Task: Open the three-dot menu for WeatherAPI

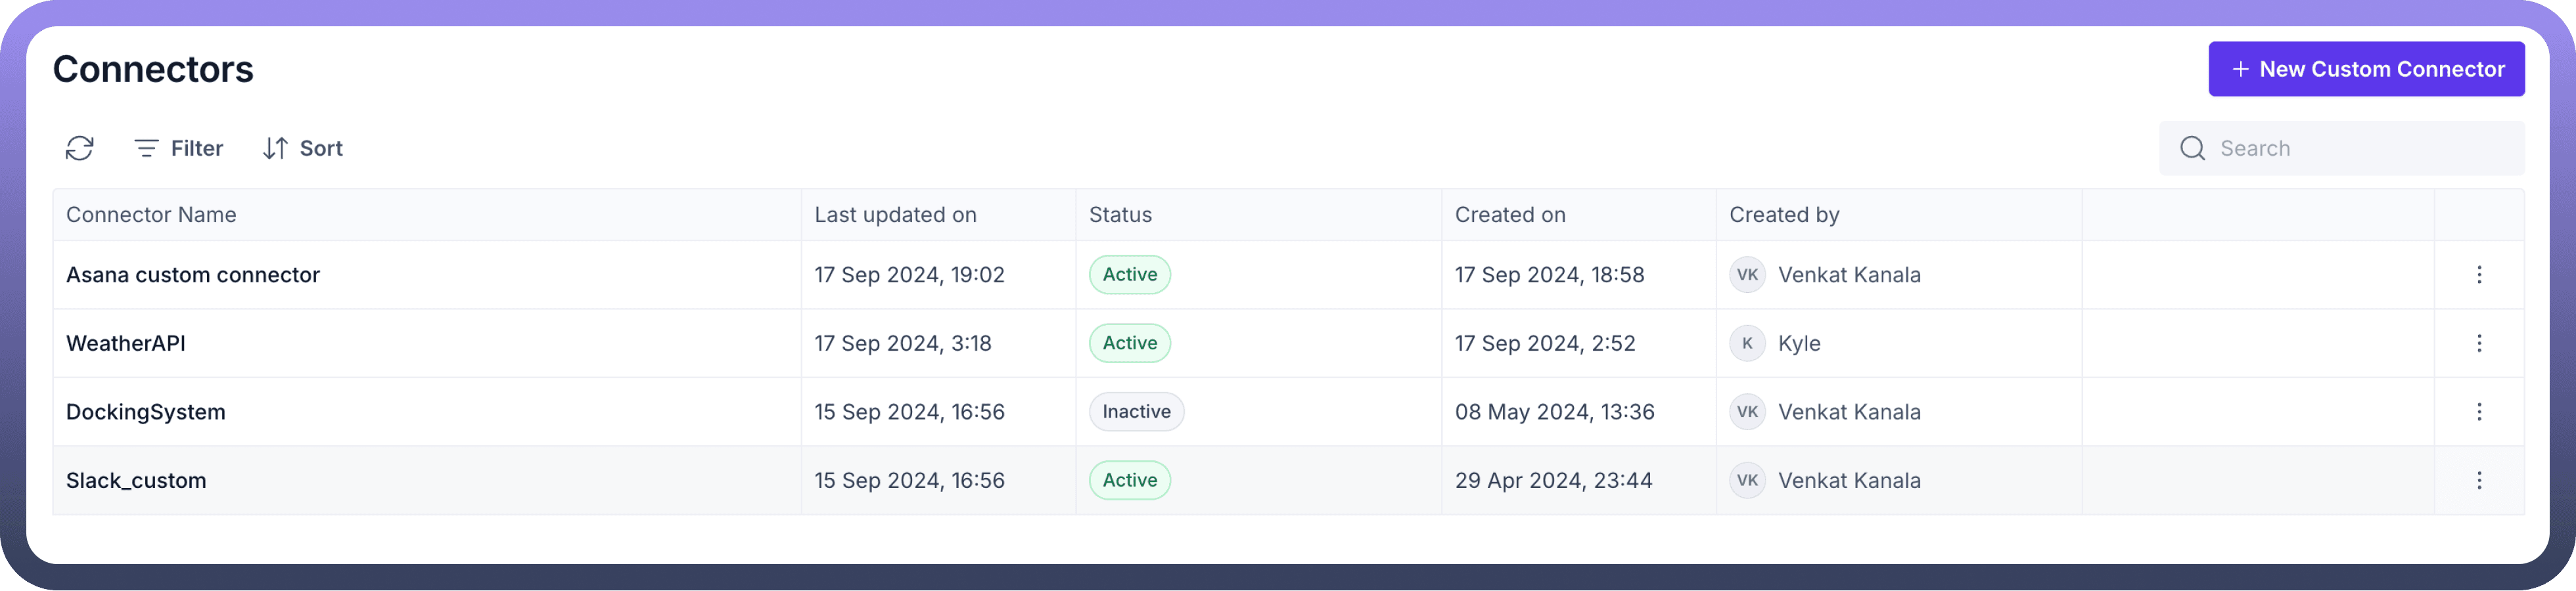Action: tap(2478, 343)
